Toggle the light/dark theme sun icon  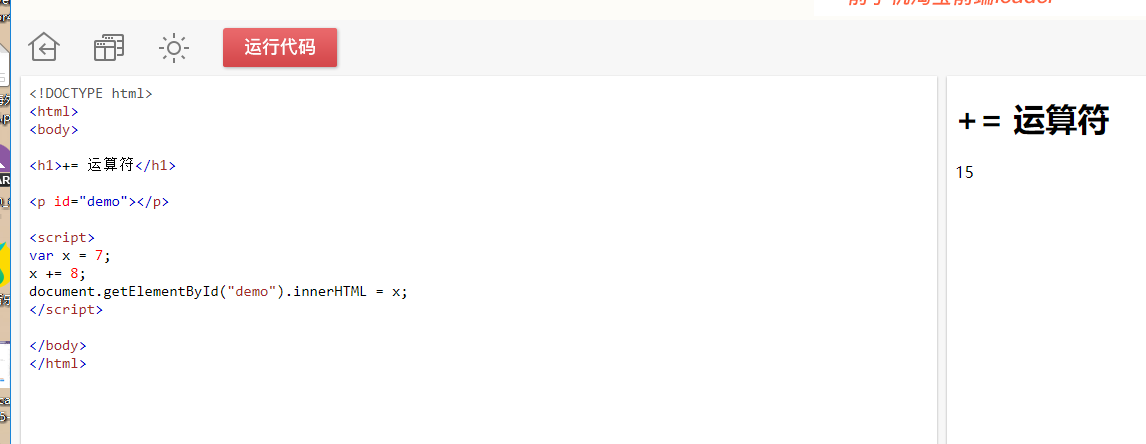(x=174, y=48)
